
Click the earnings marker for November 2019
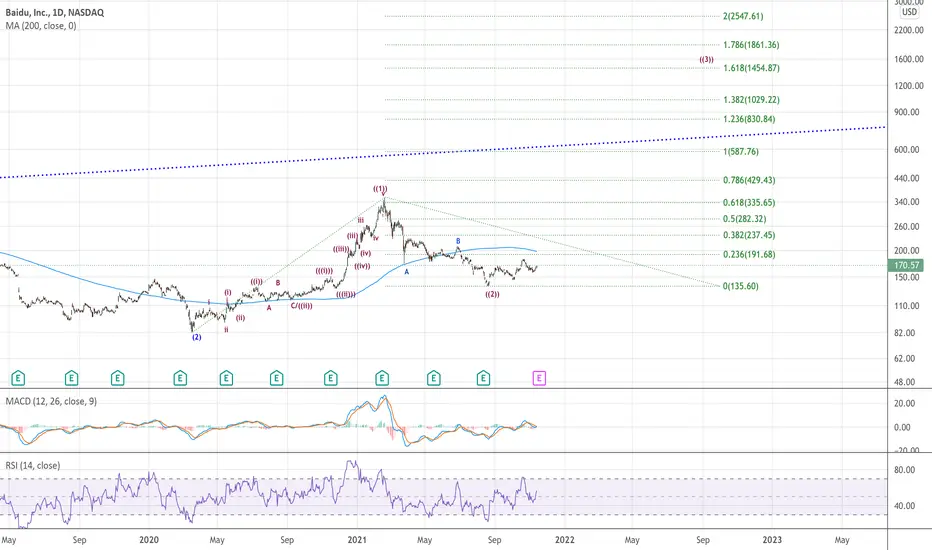tap(118, 378)
